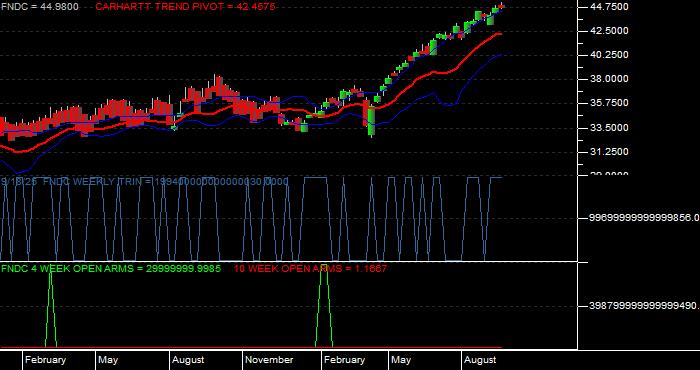
Task: Click the second August date marker
Action: click(480, 360)
